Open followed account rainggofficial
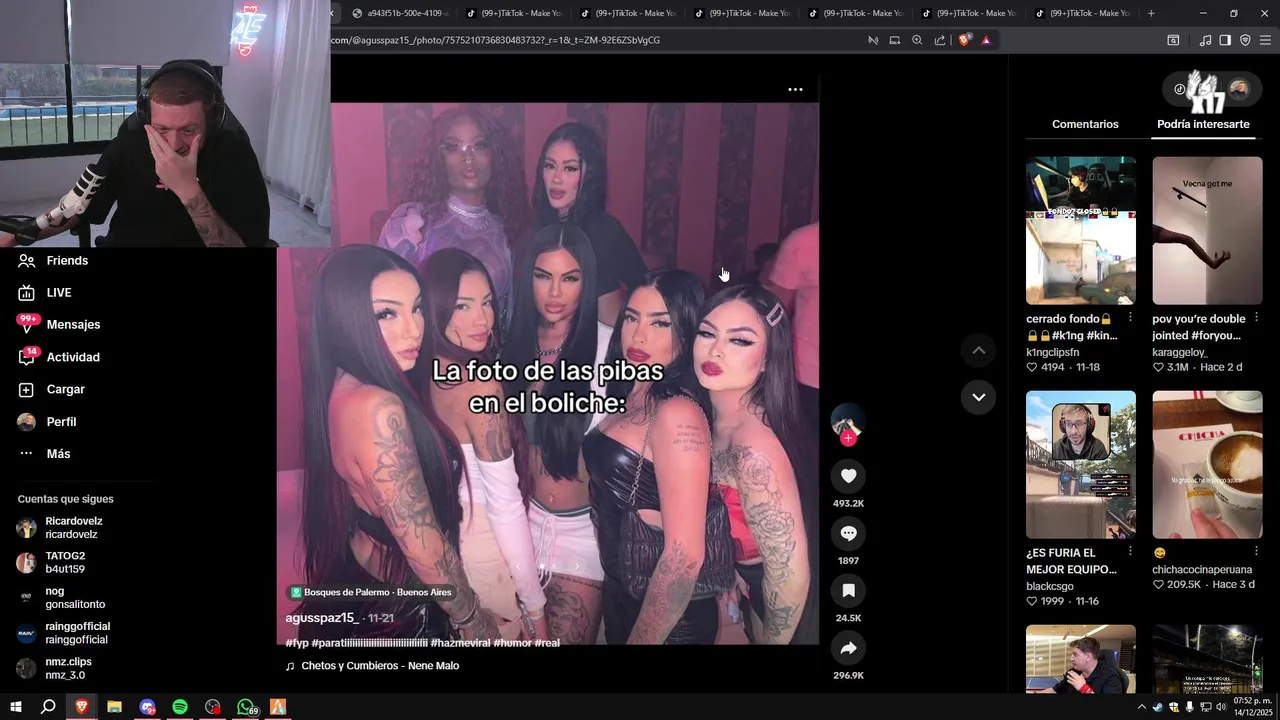1280x720 pixels. pos(63,633)
